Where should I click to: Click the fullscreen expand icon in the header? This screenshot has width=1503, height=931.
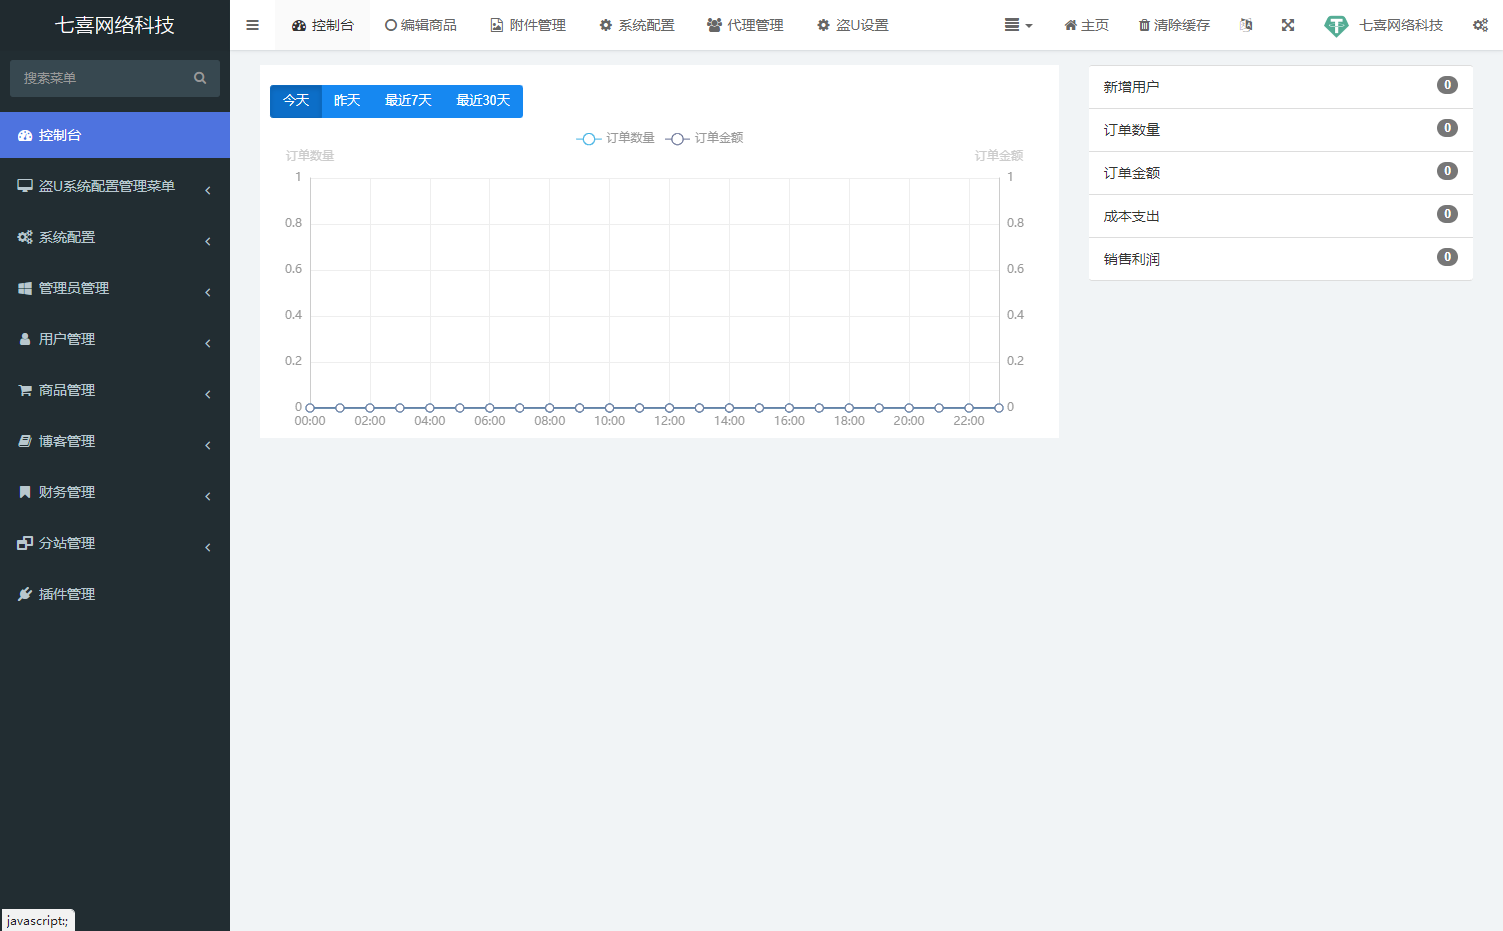(1287, 24)
